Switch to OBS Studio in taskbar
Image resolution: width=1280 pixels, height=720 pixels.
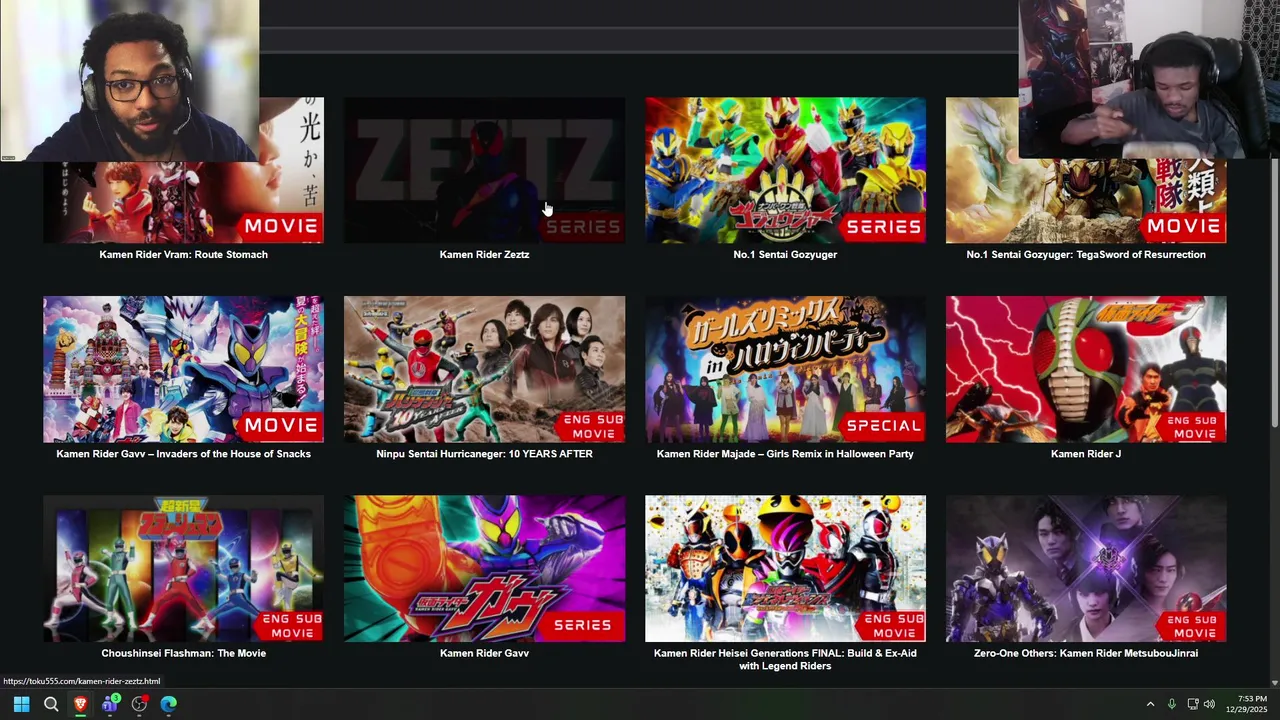(139, 704)
